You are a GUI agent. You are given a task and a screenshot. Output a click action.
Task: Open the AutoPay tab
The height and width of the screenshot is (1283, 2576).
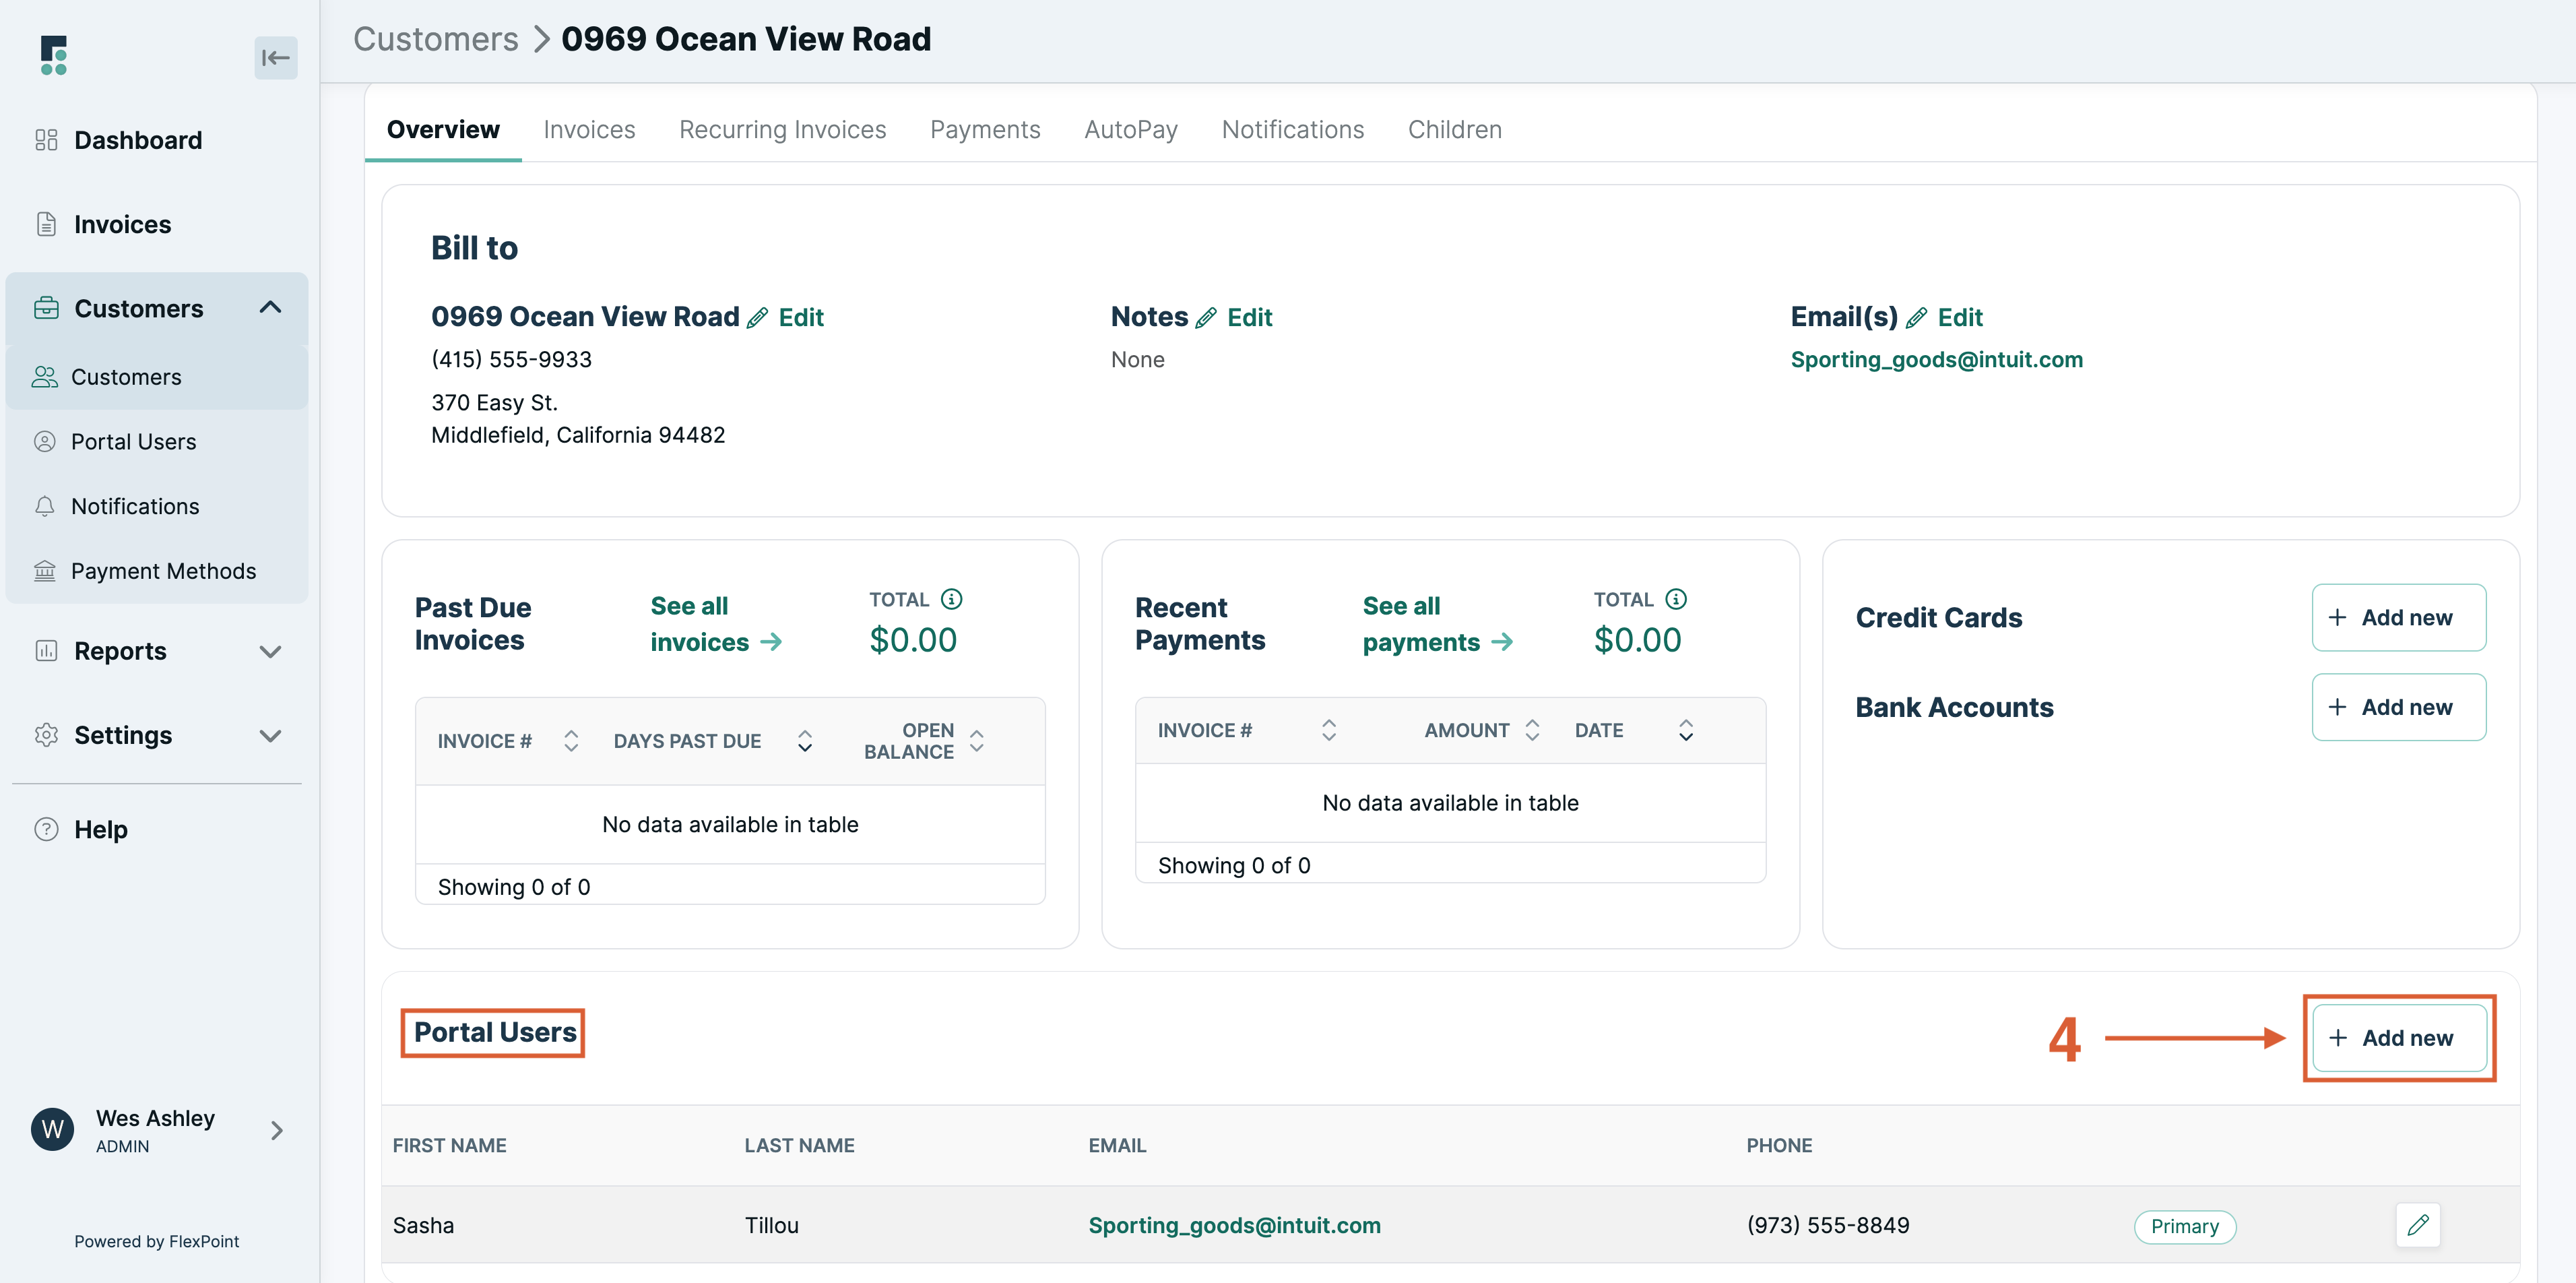point(1130,129)
